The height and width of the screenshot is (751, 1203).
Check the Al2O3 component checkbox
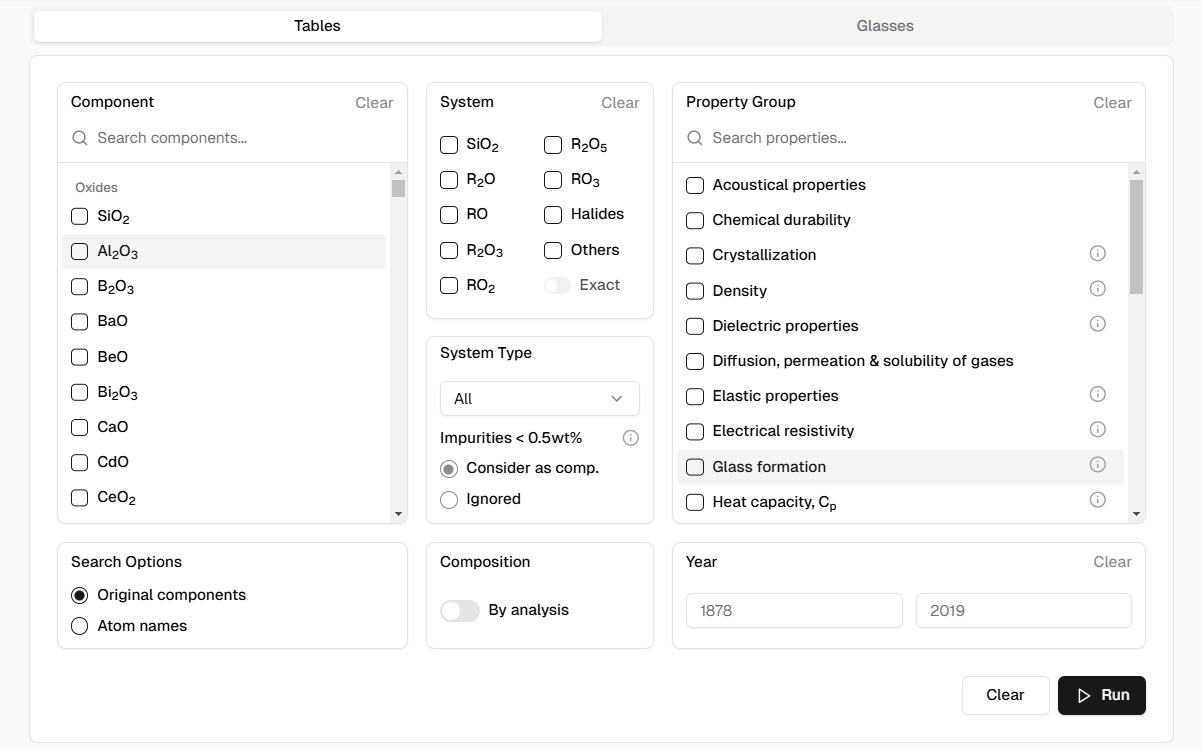[x=80, y=252]
